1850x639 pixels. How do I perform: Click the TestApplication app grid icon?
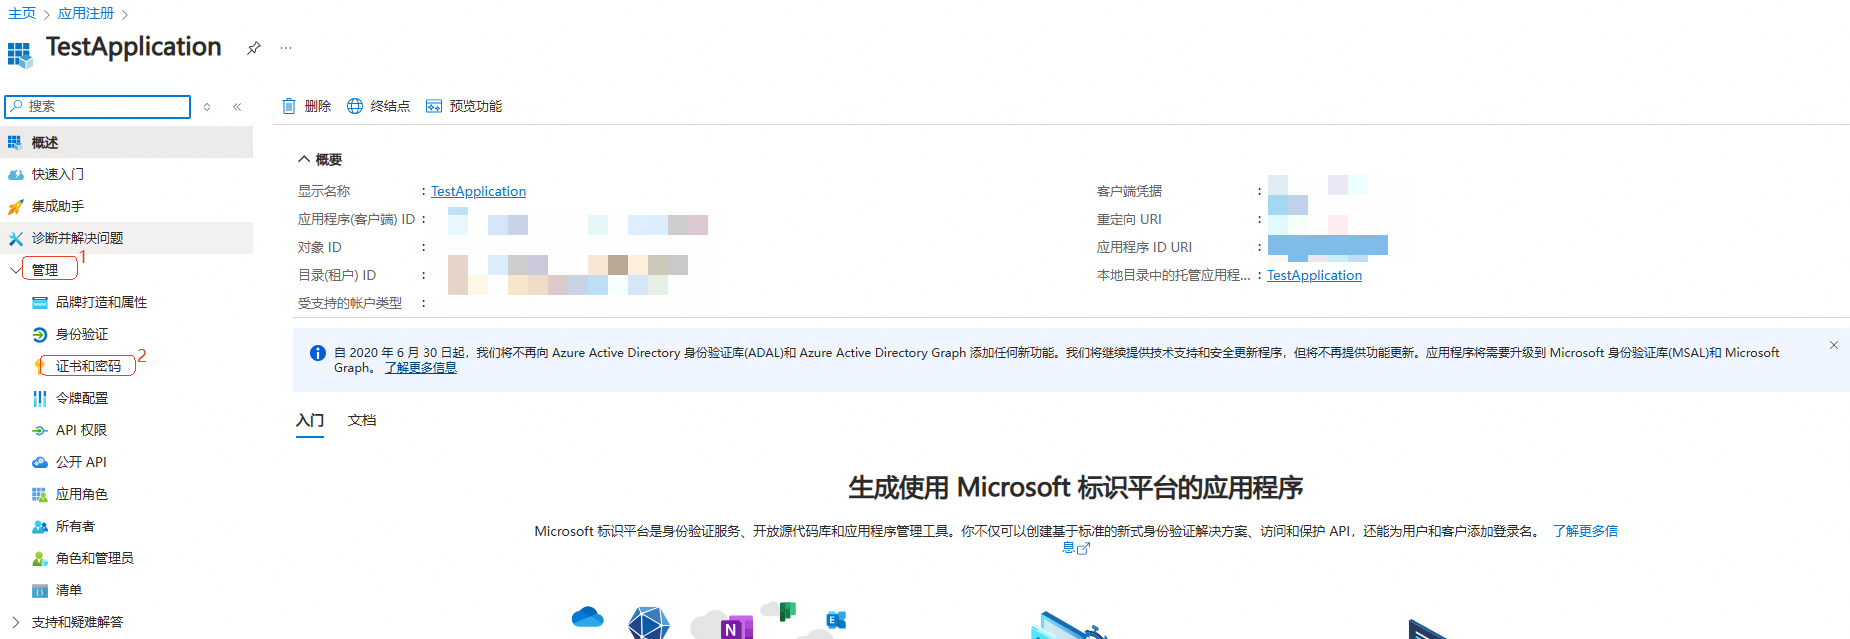20,54
